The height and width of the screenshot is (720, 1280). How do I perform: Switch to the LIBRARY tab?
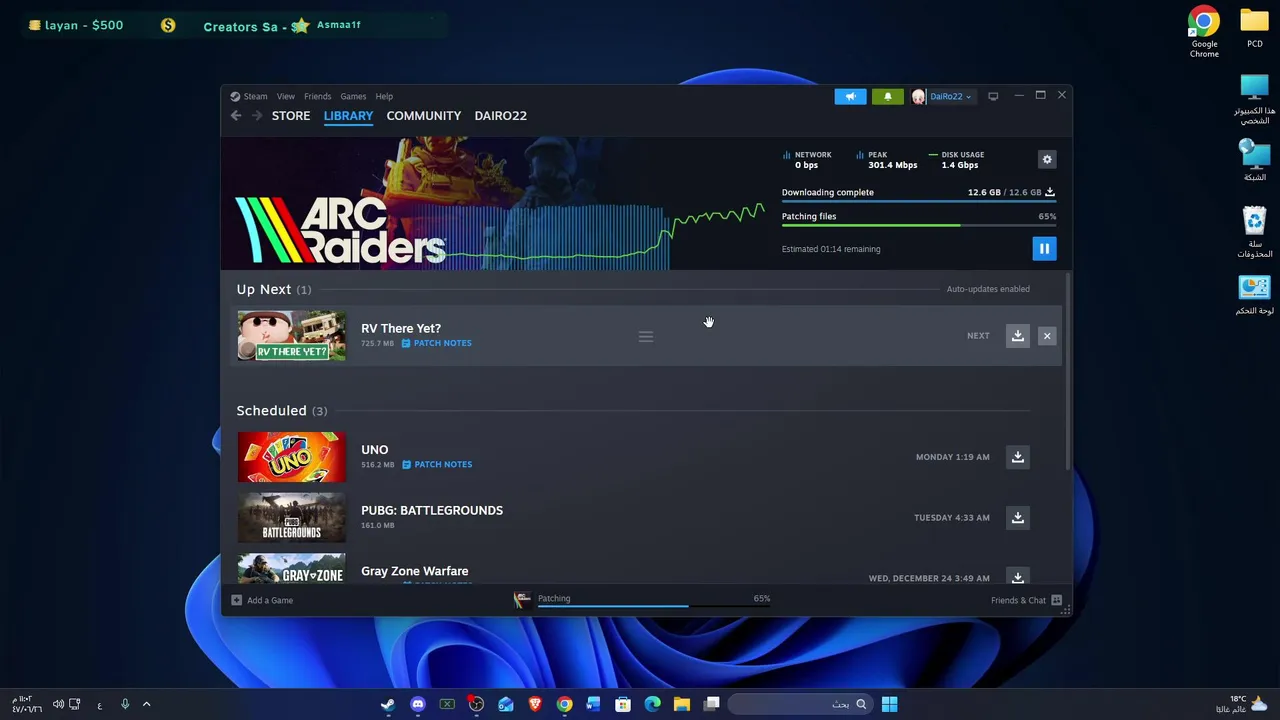click(x=348, y=116)
